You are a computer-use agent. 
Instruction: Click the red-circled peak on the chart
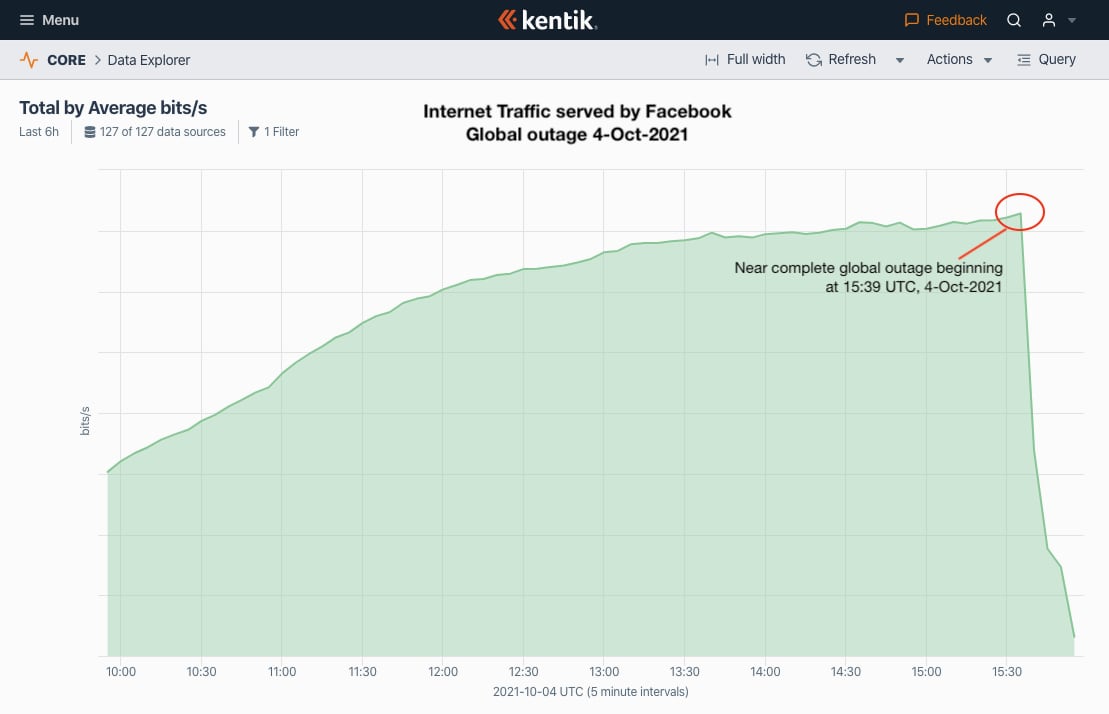(x=1021, y=212)
